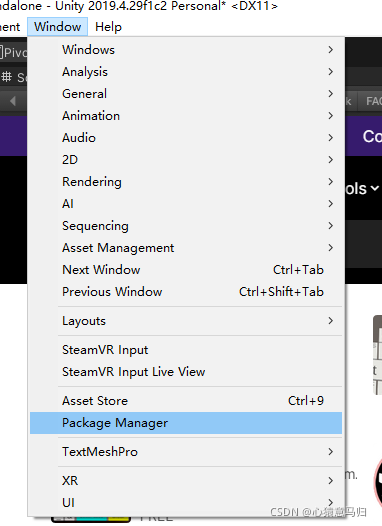
Task: Expand the 2D submenu
Action: [x=186, y=160]
